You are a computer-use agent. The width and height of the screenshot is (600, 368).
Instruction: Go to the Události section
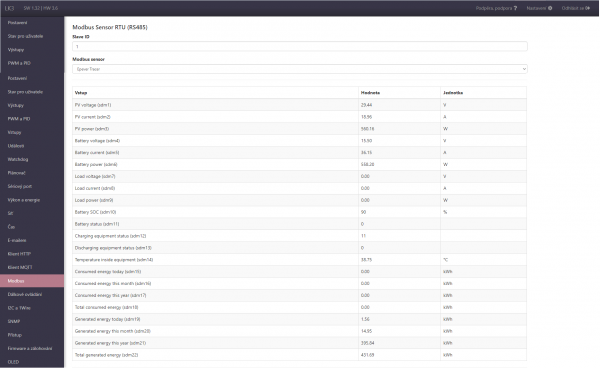(x=16, y=146)
